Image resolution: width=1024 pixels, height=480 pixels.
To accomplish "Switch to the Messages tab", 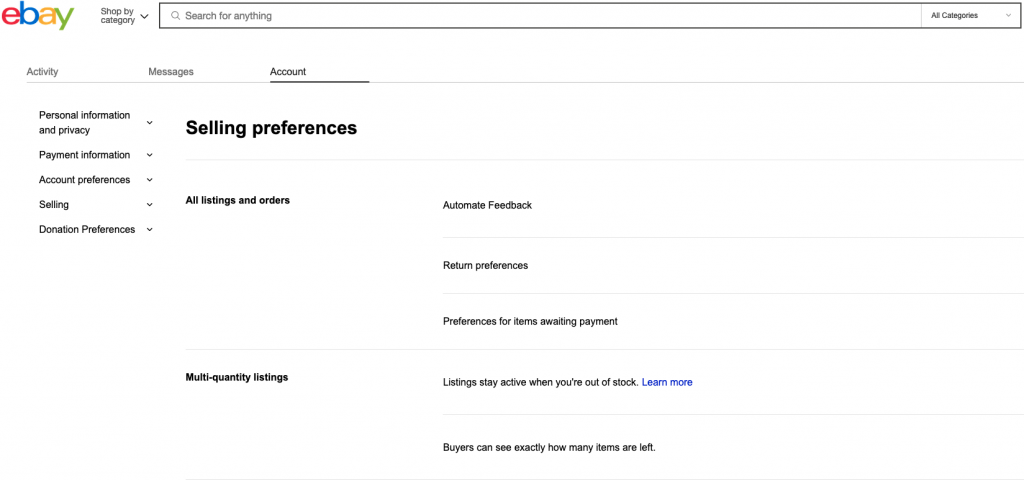I will 171,72.
